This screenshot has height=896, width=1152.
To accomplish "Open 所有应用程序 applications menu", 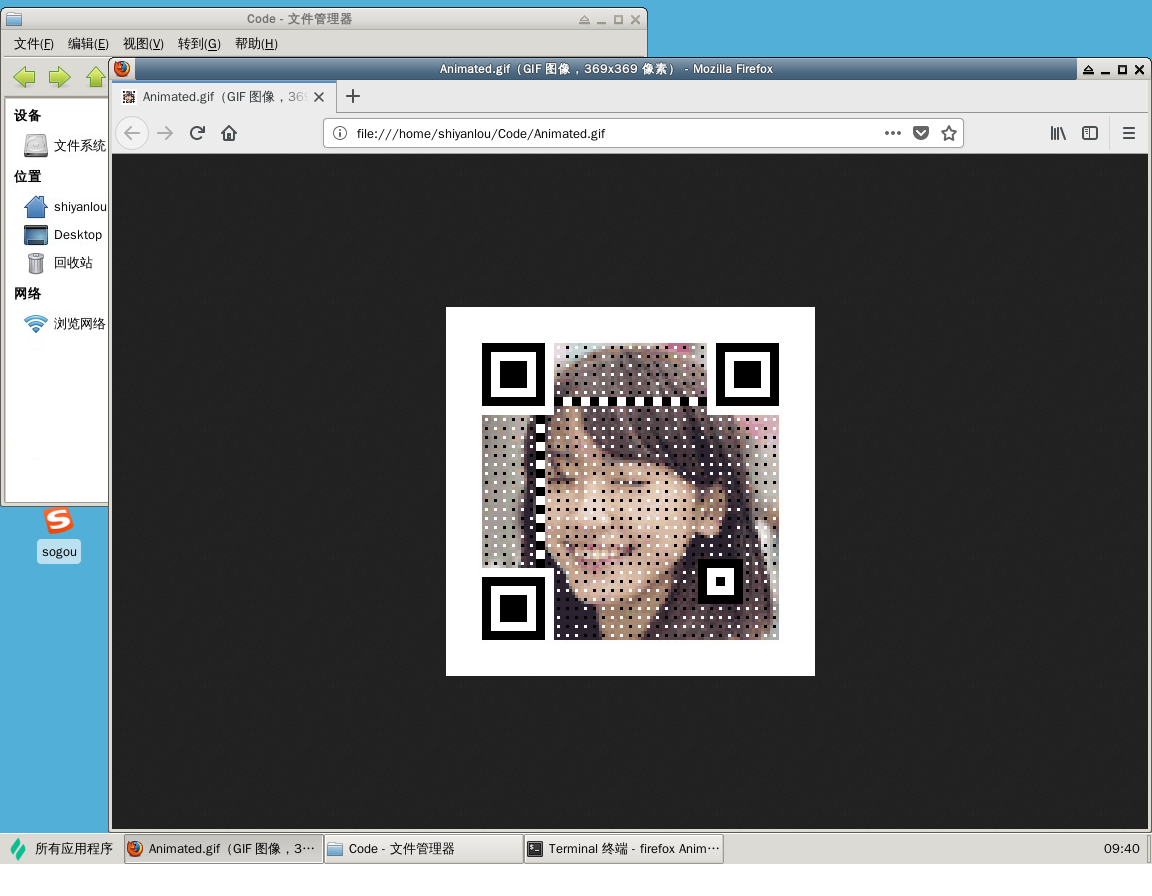I will click(62, 849).
